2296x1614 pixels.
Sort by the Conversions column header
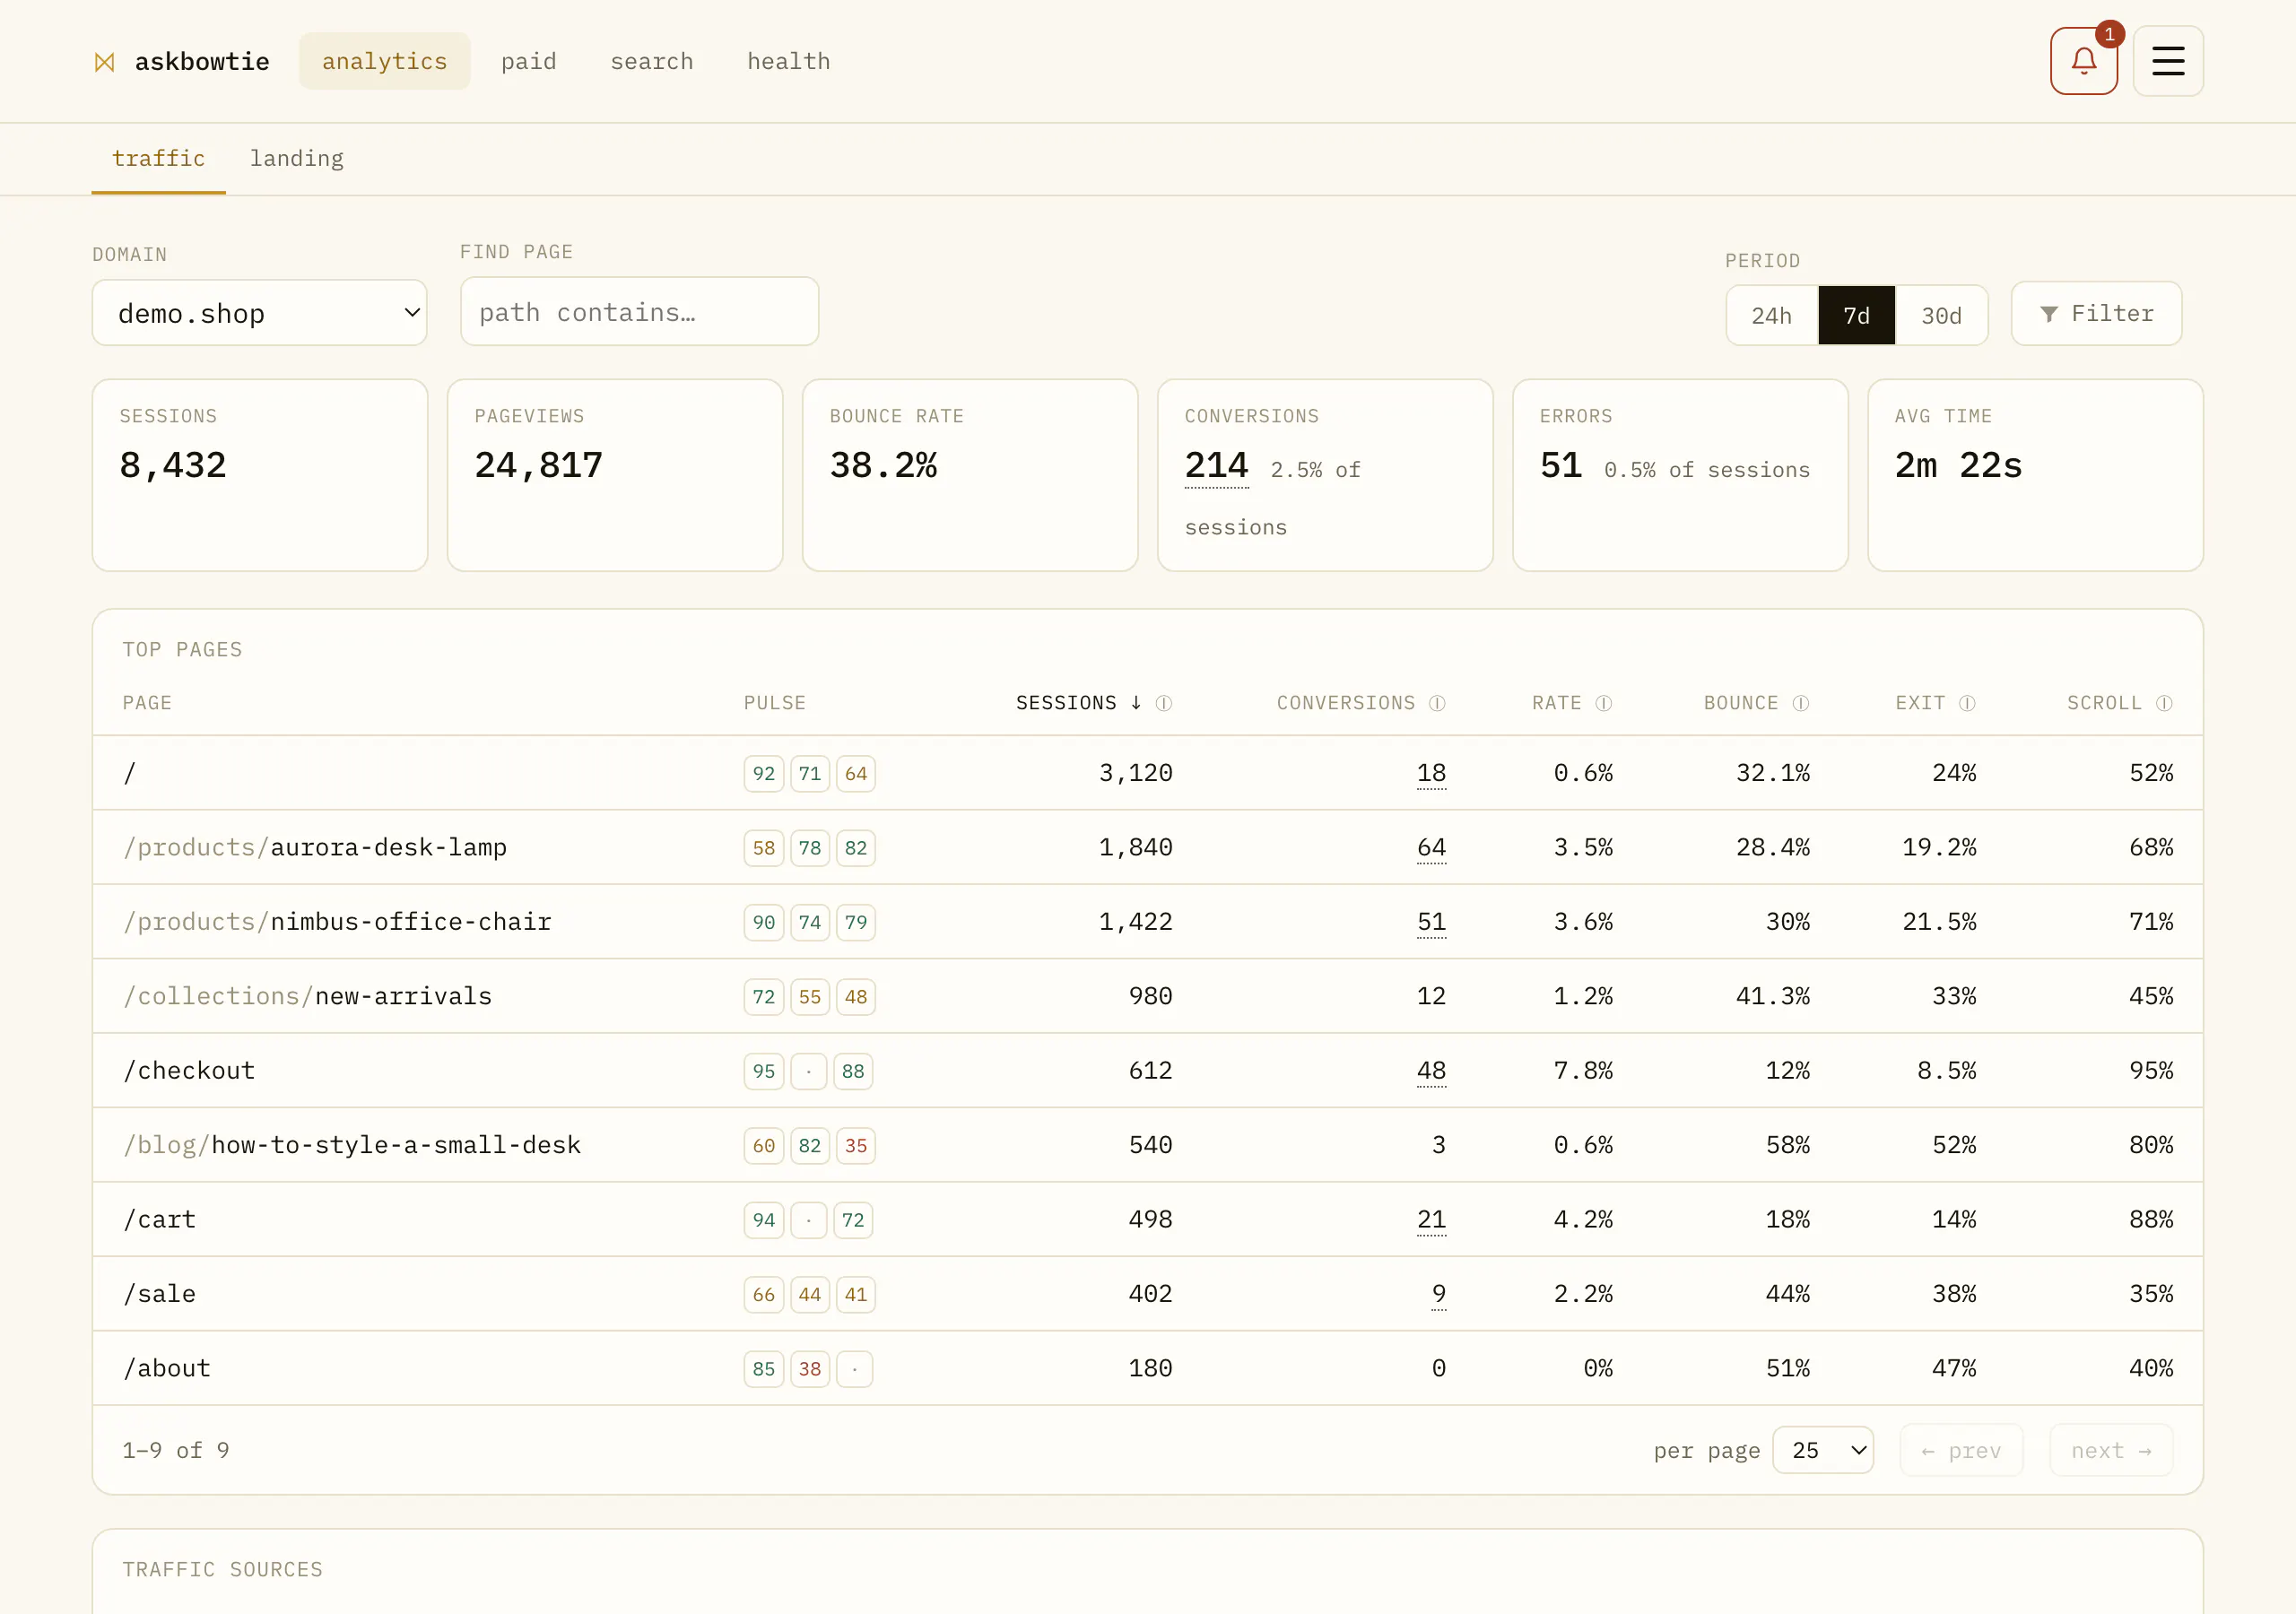click(1346, 703)
